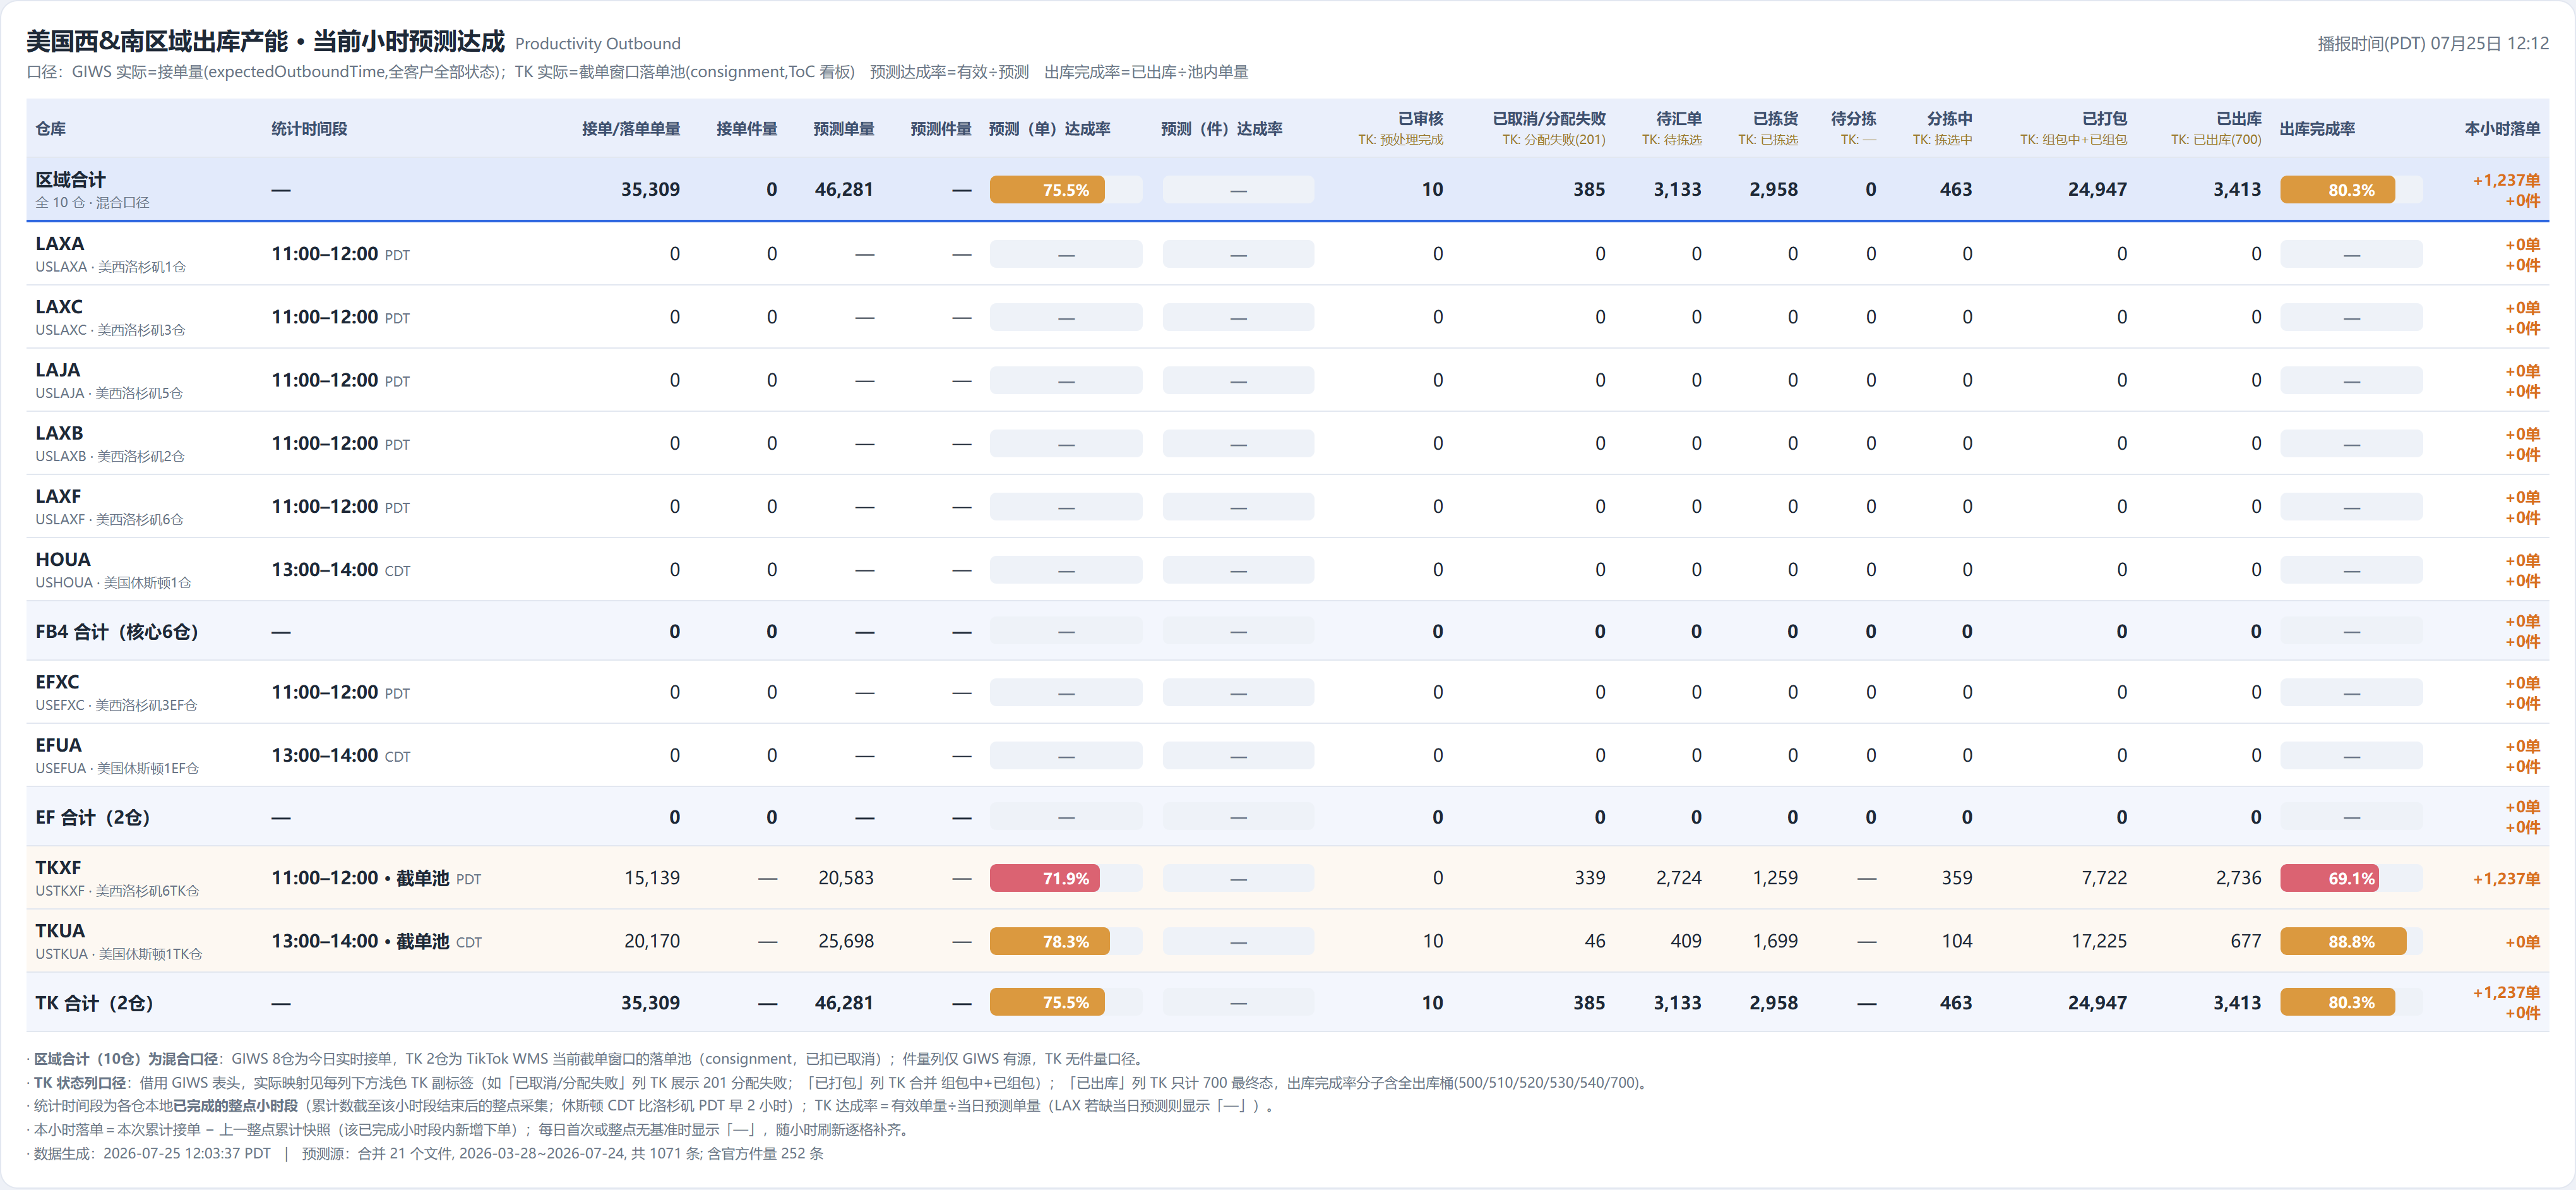Click the Productivity Outbound subtitle
Screen dimensions: 2576x1190
(598, 44)
